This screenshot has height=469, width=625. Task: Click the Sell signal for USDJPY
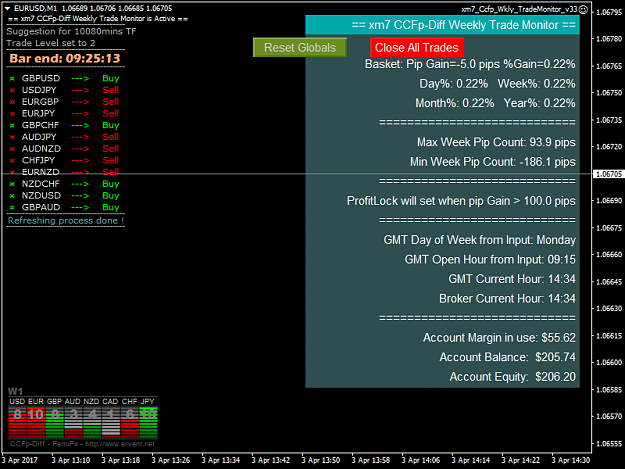pyautogui.click(x=111, y=90)
